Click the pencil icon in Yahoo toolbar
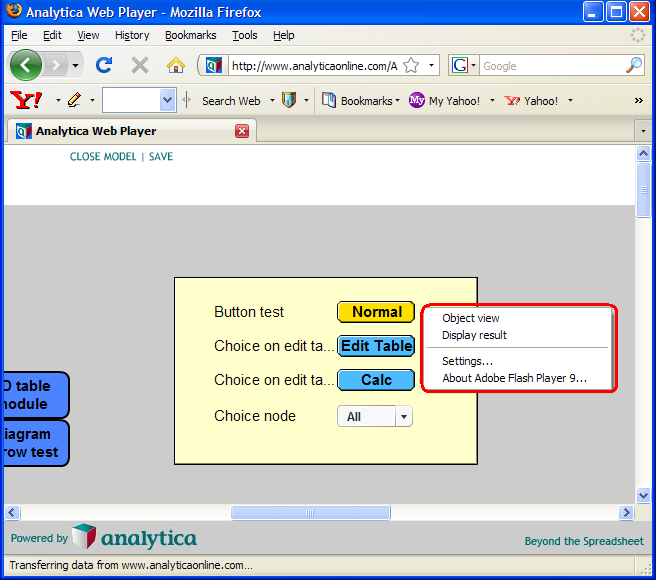 74,100
